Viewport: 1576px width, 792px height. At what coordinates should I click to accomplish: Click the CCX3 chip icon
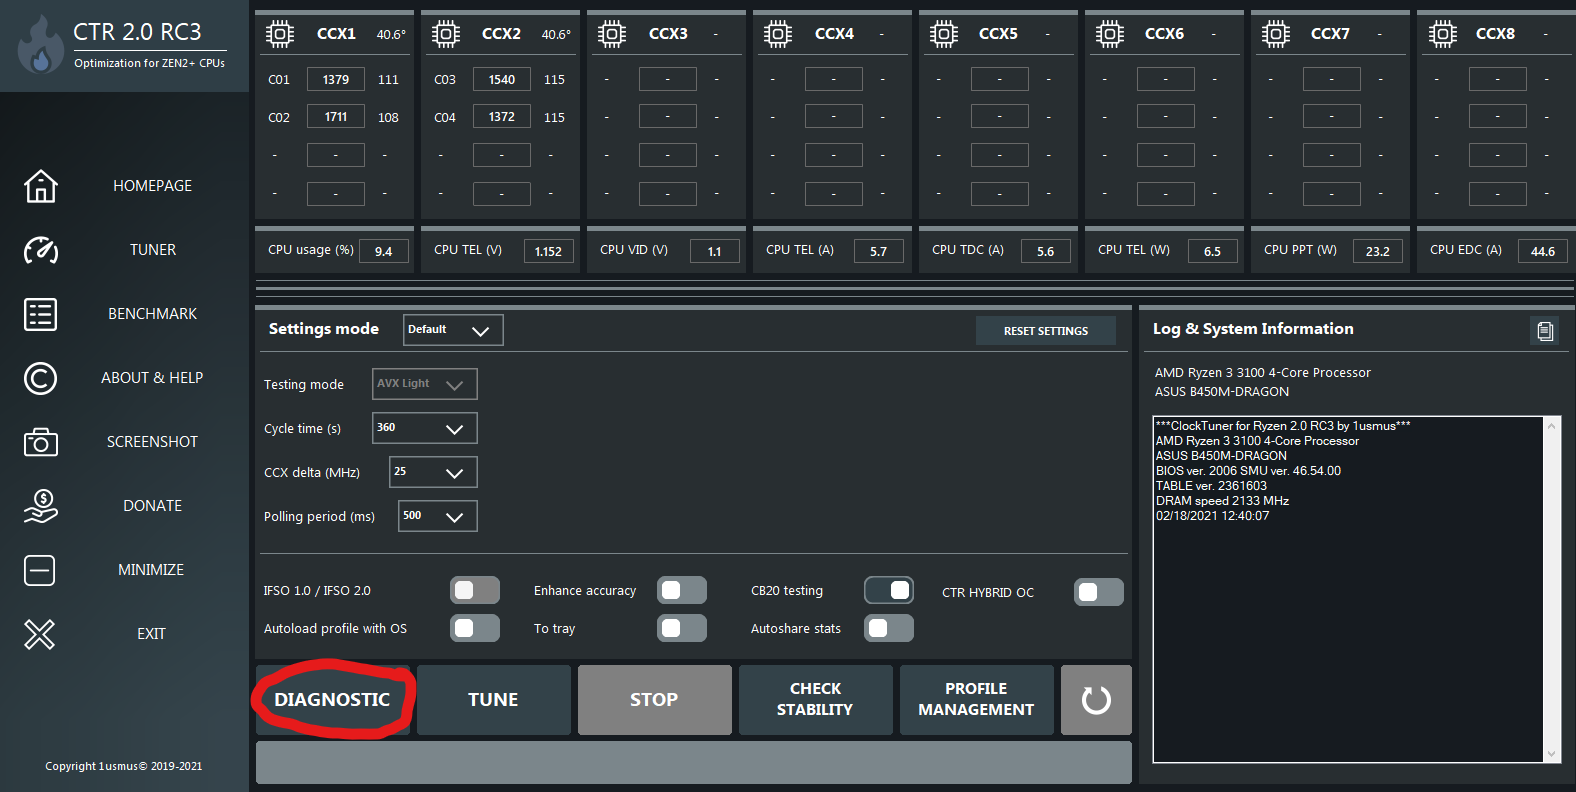point(612,35)
